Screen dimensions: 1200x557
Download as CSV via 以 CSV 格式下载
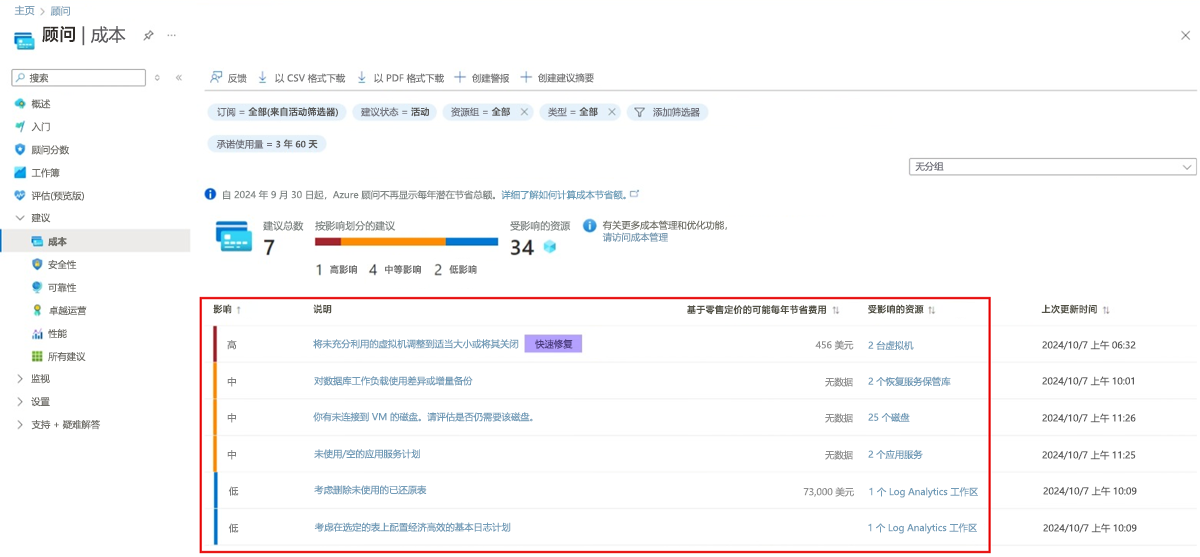(x=301, y=78)
